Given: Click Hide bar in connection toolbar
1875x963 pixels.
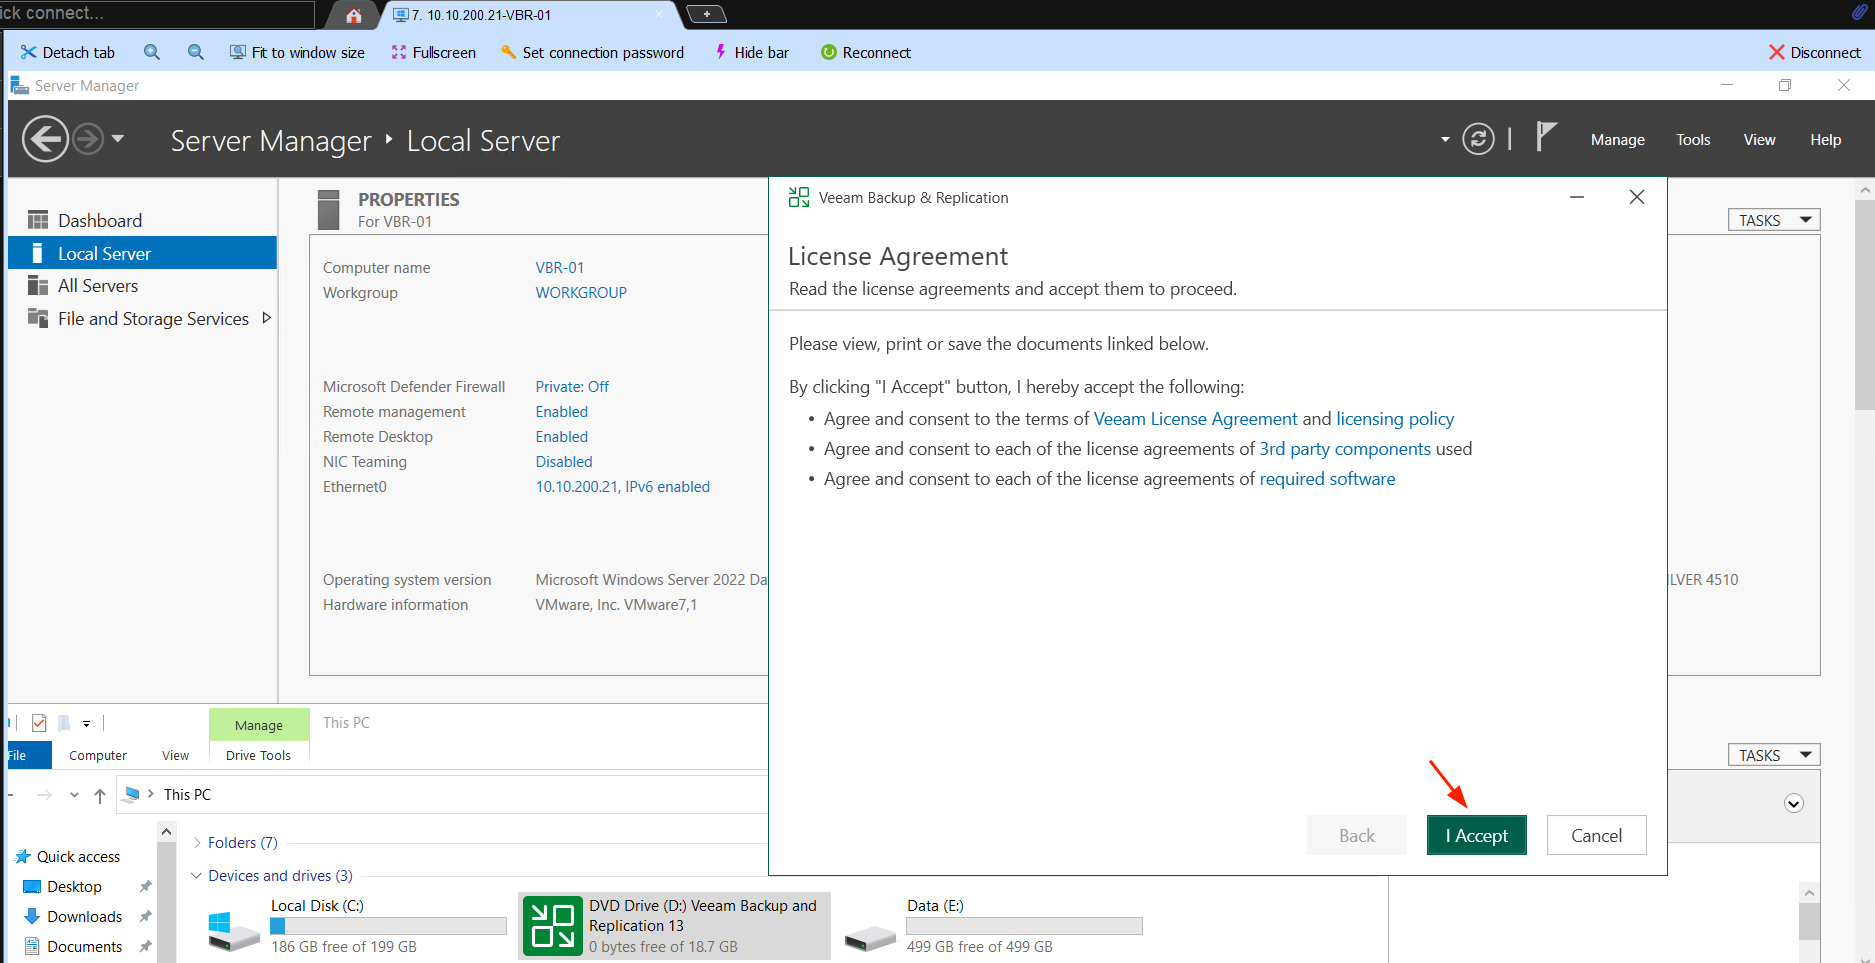Looking at the screenshot, I should pyautogui.click(x=751, y=52).
